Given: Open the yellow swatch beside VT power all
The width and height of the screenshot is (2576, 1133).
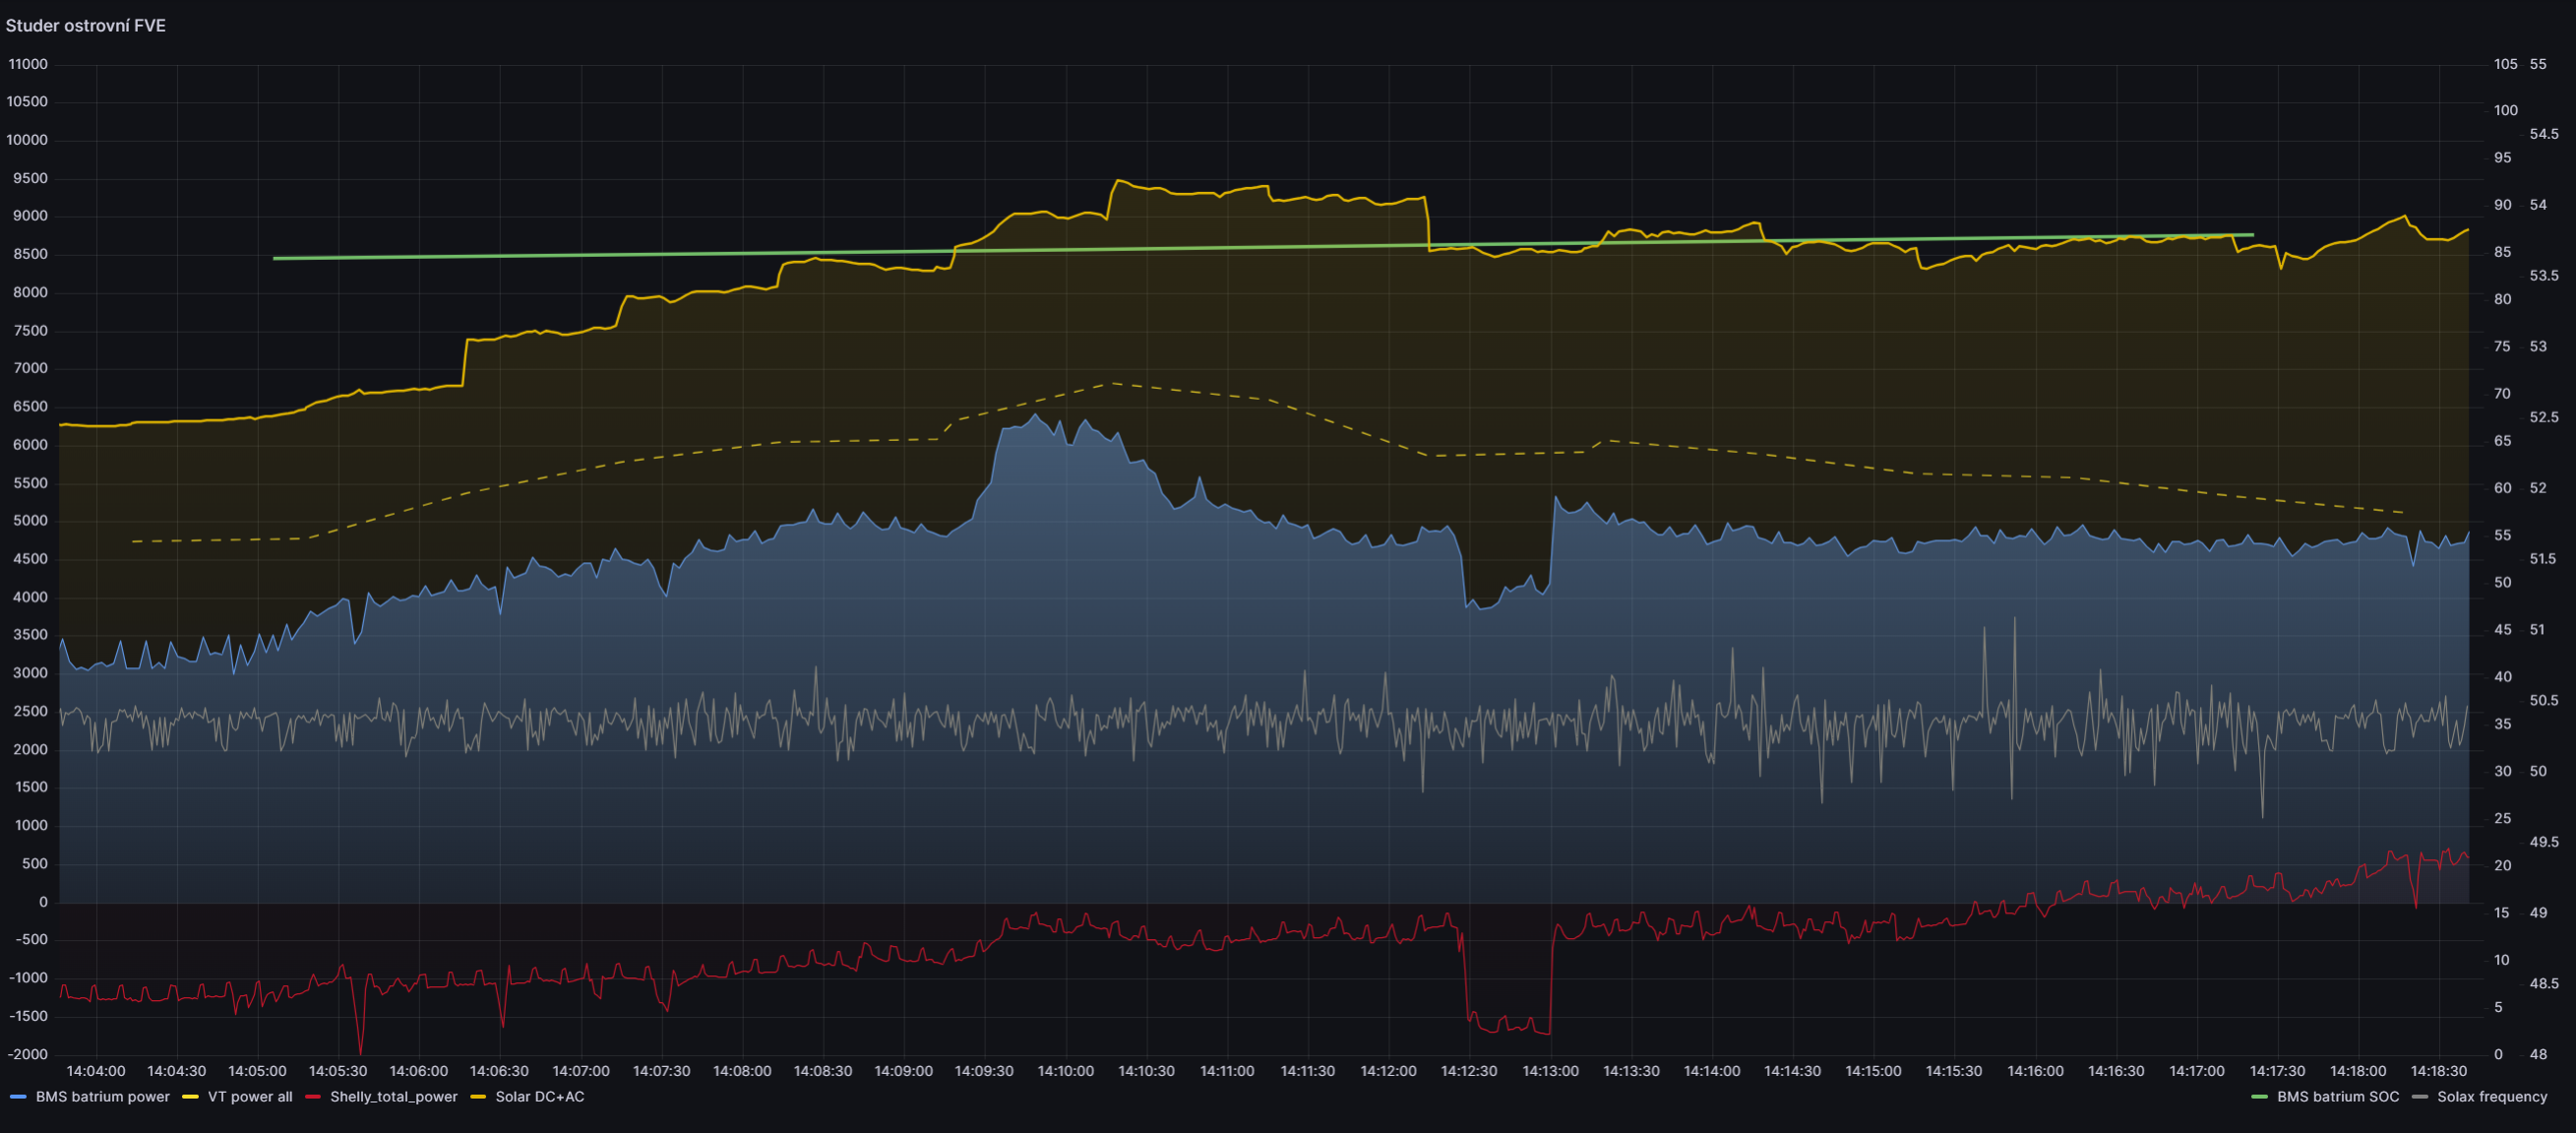Looking at the screenshot, I should click(x=190, y=1097).
